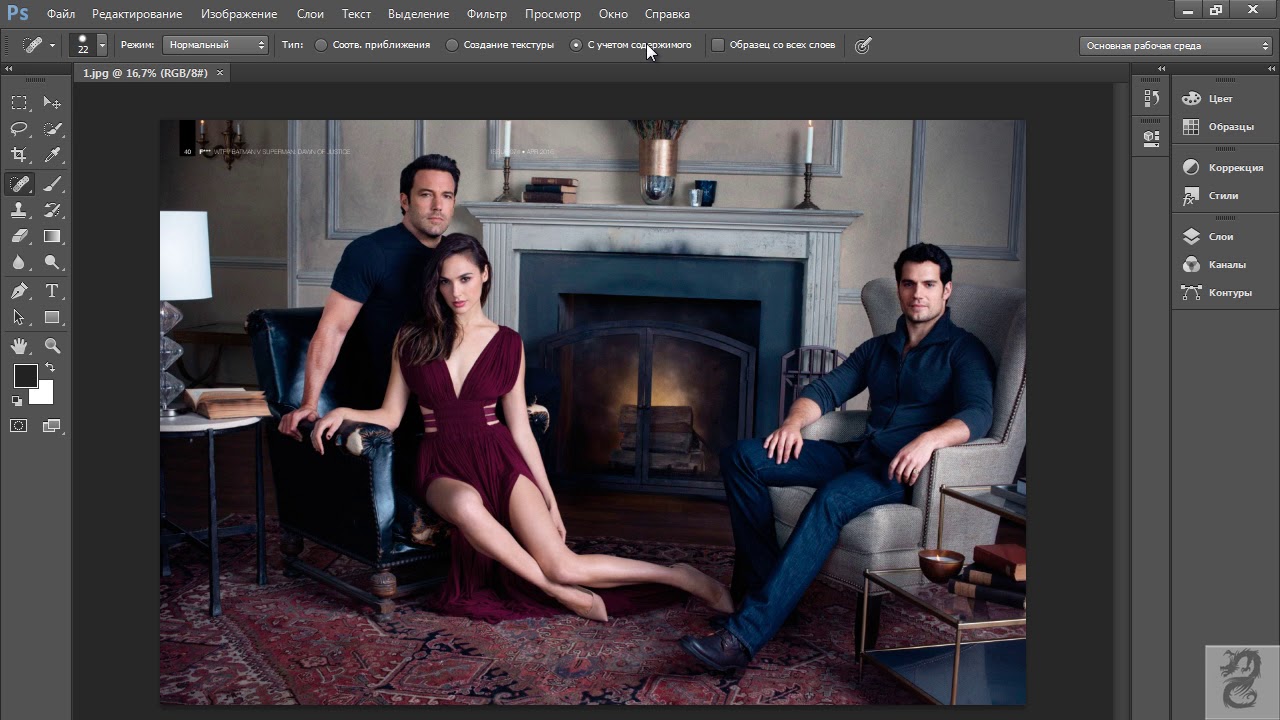
Task: Swap foreground and background colors
Action: coord(50,369)
